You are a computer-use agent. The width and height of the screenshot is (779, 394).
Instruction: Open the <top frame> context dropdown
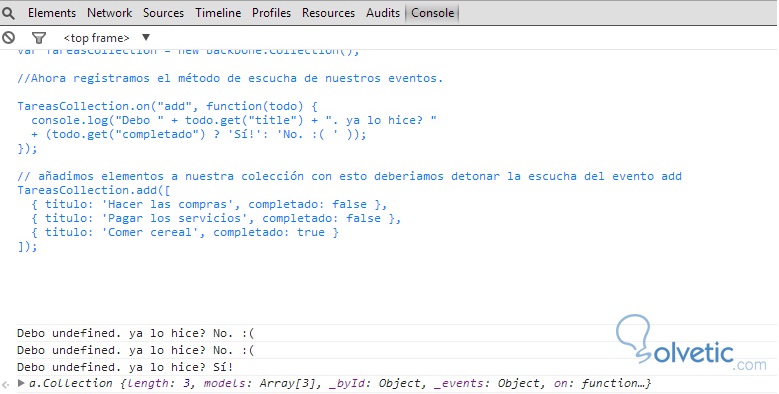coord(106,38)
